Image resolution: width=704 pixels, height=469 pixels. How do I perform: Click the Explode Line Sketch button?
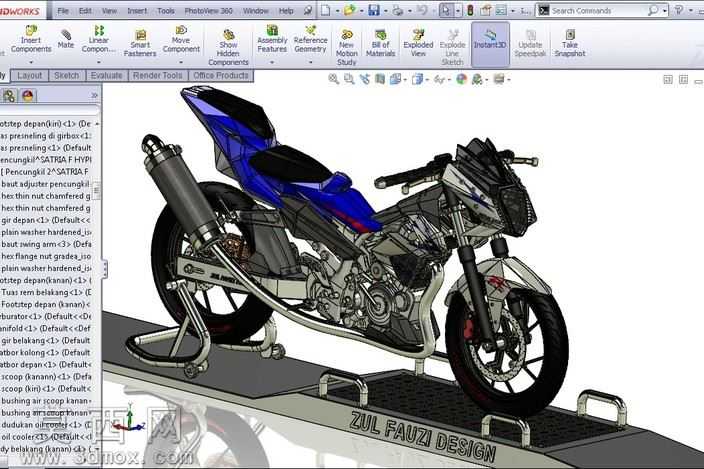(452, 48)
